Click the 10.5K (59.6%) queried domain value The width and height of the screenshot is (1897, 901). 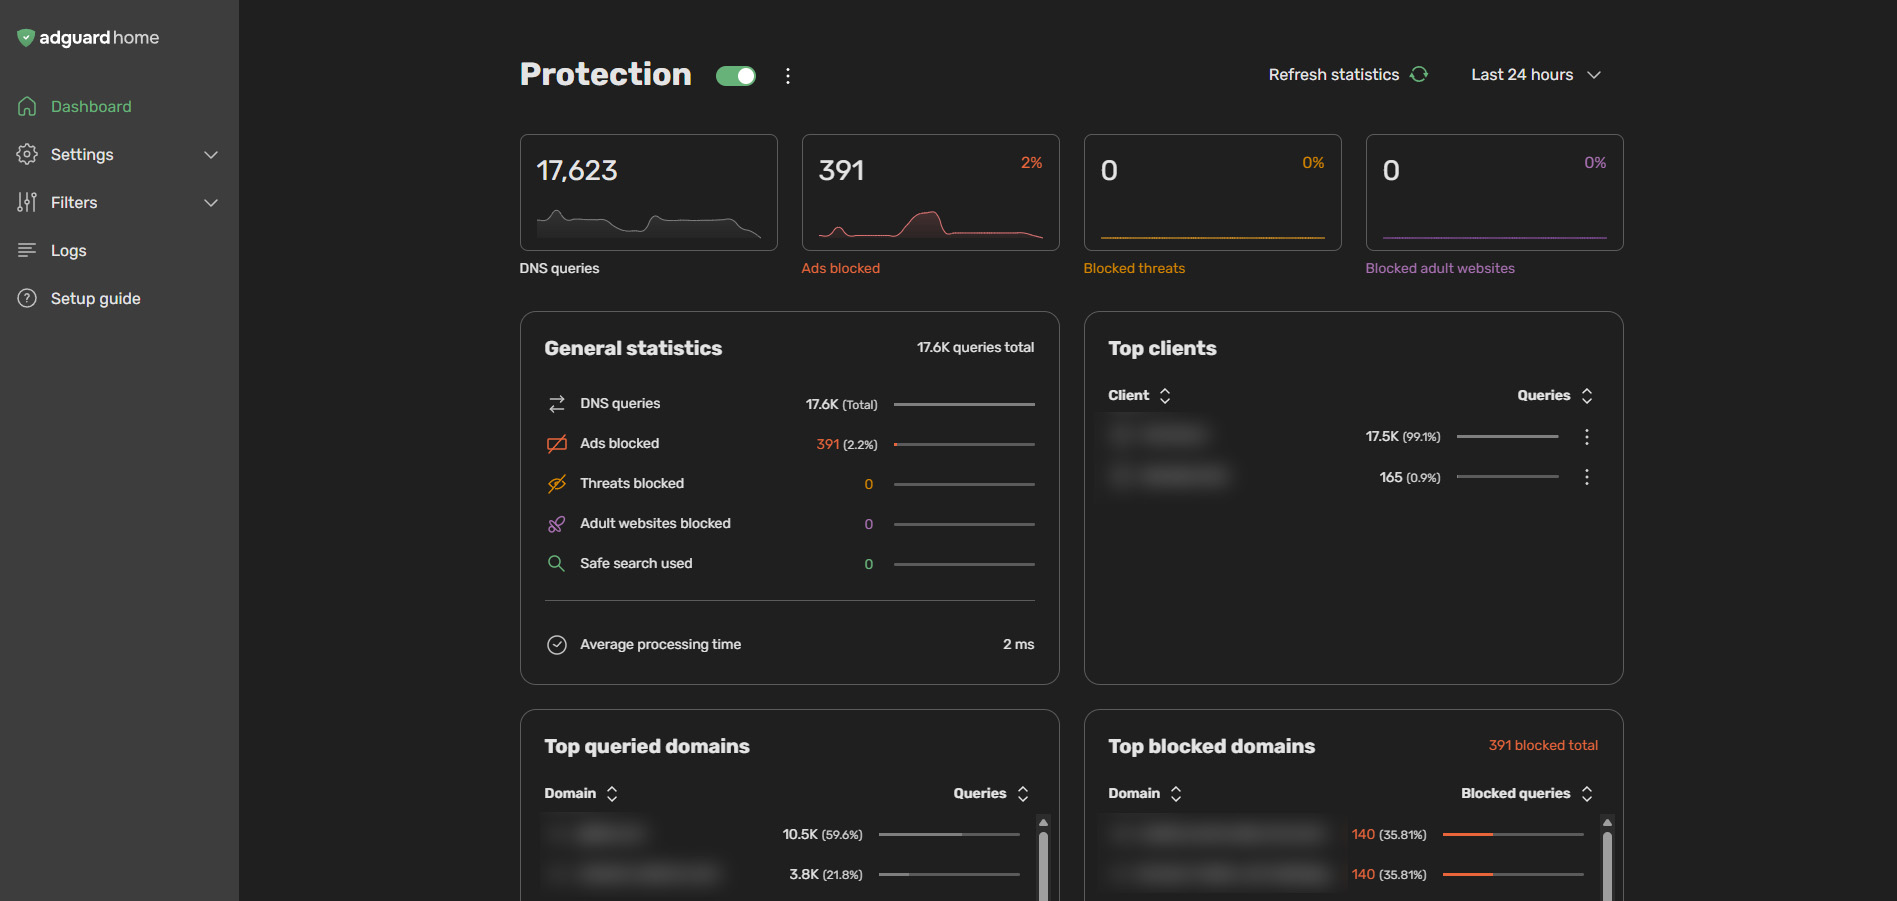click(822, 834)
